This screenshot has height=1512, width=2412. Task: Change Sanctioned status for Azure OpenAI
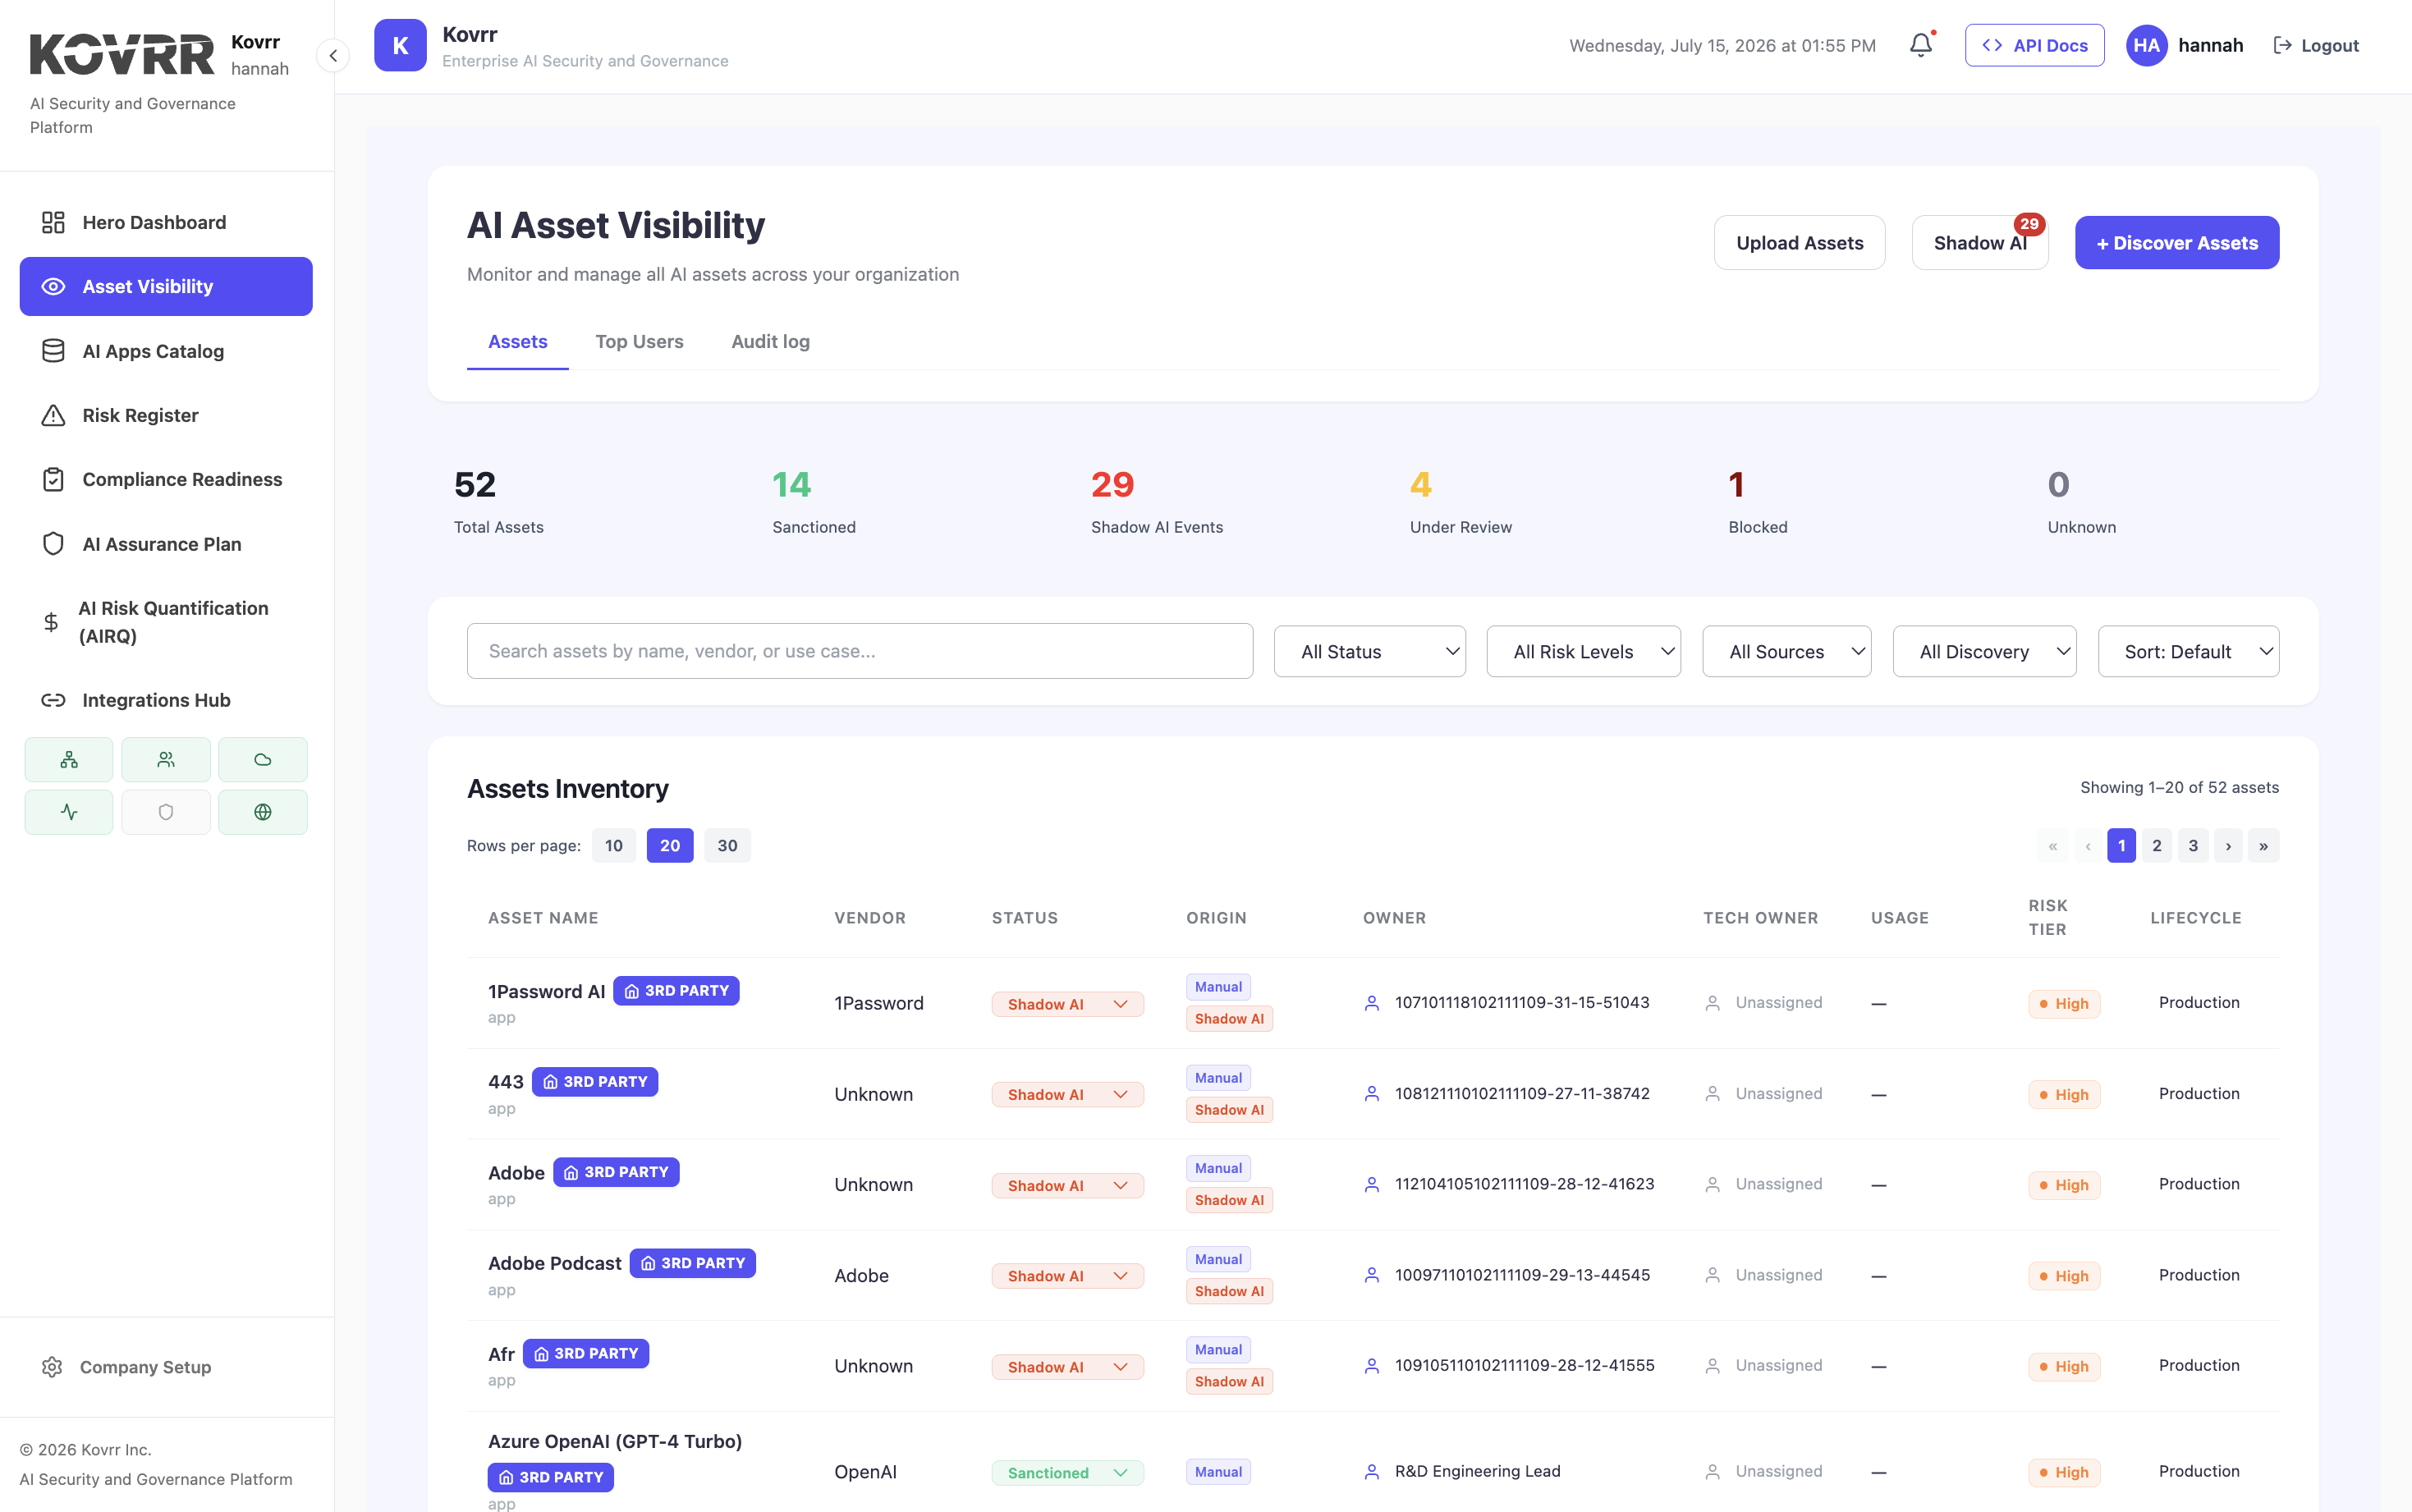pyautogui.click(x=1068, y=1473)
